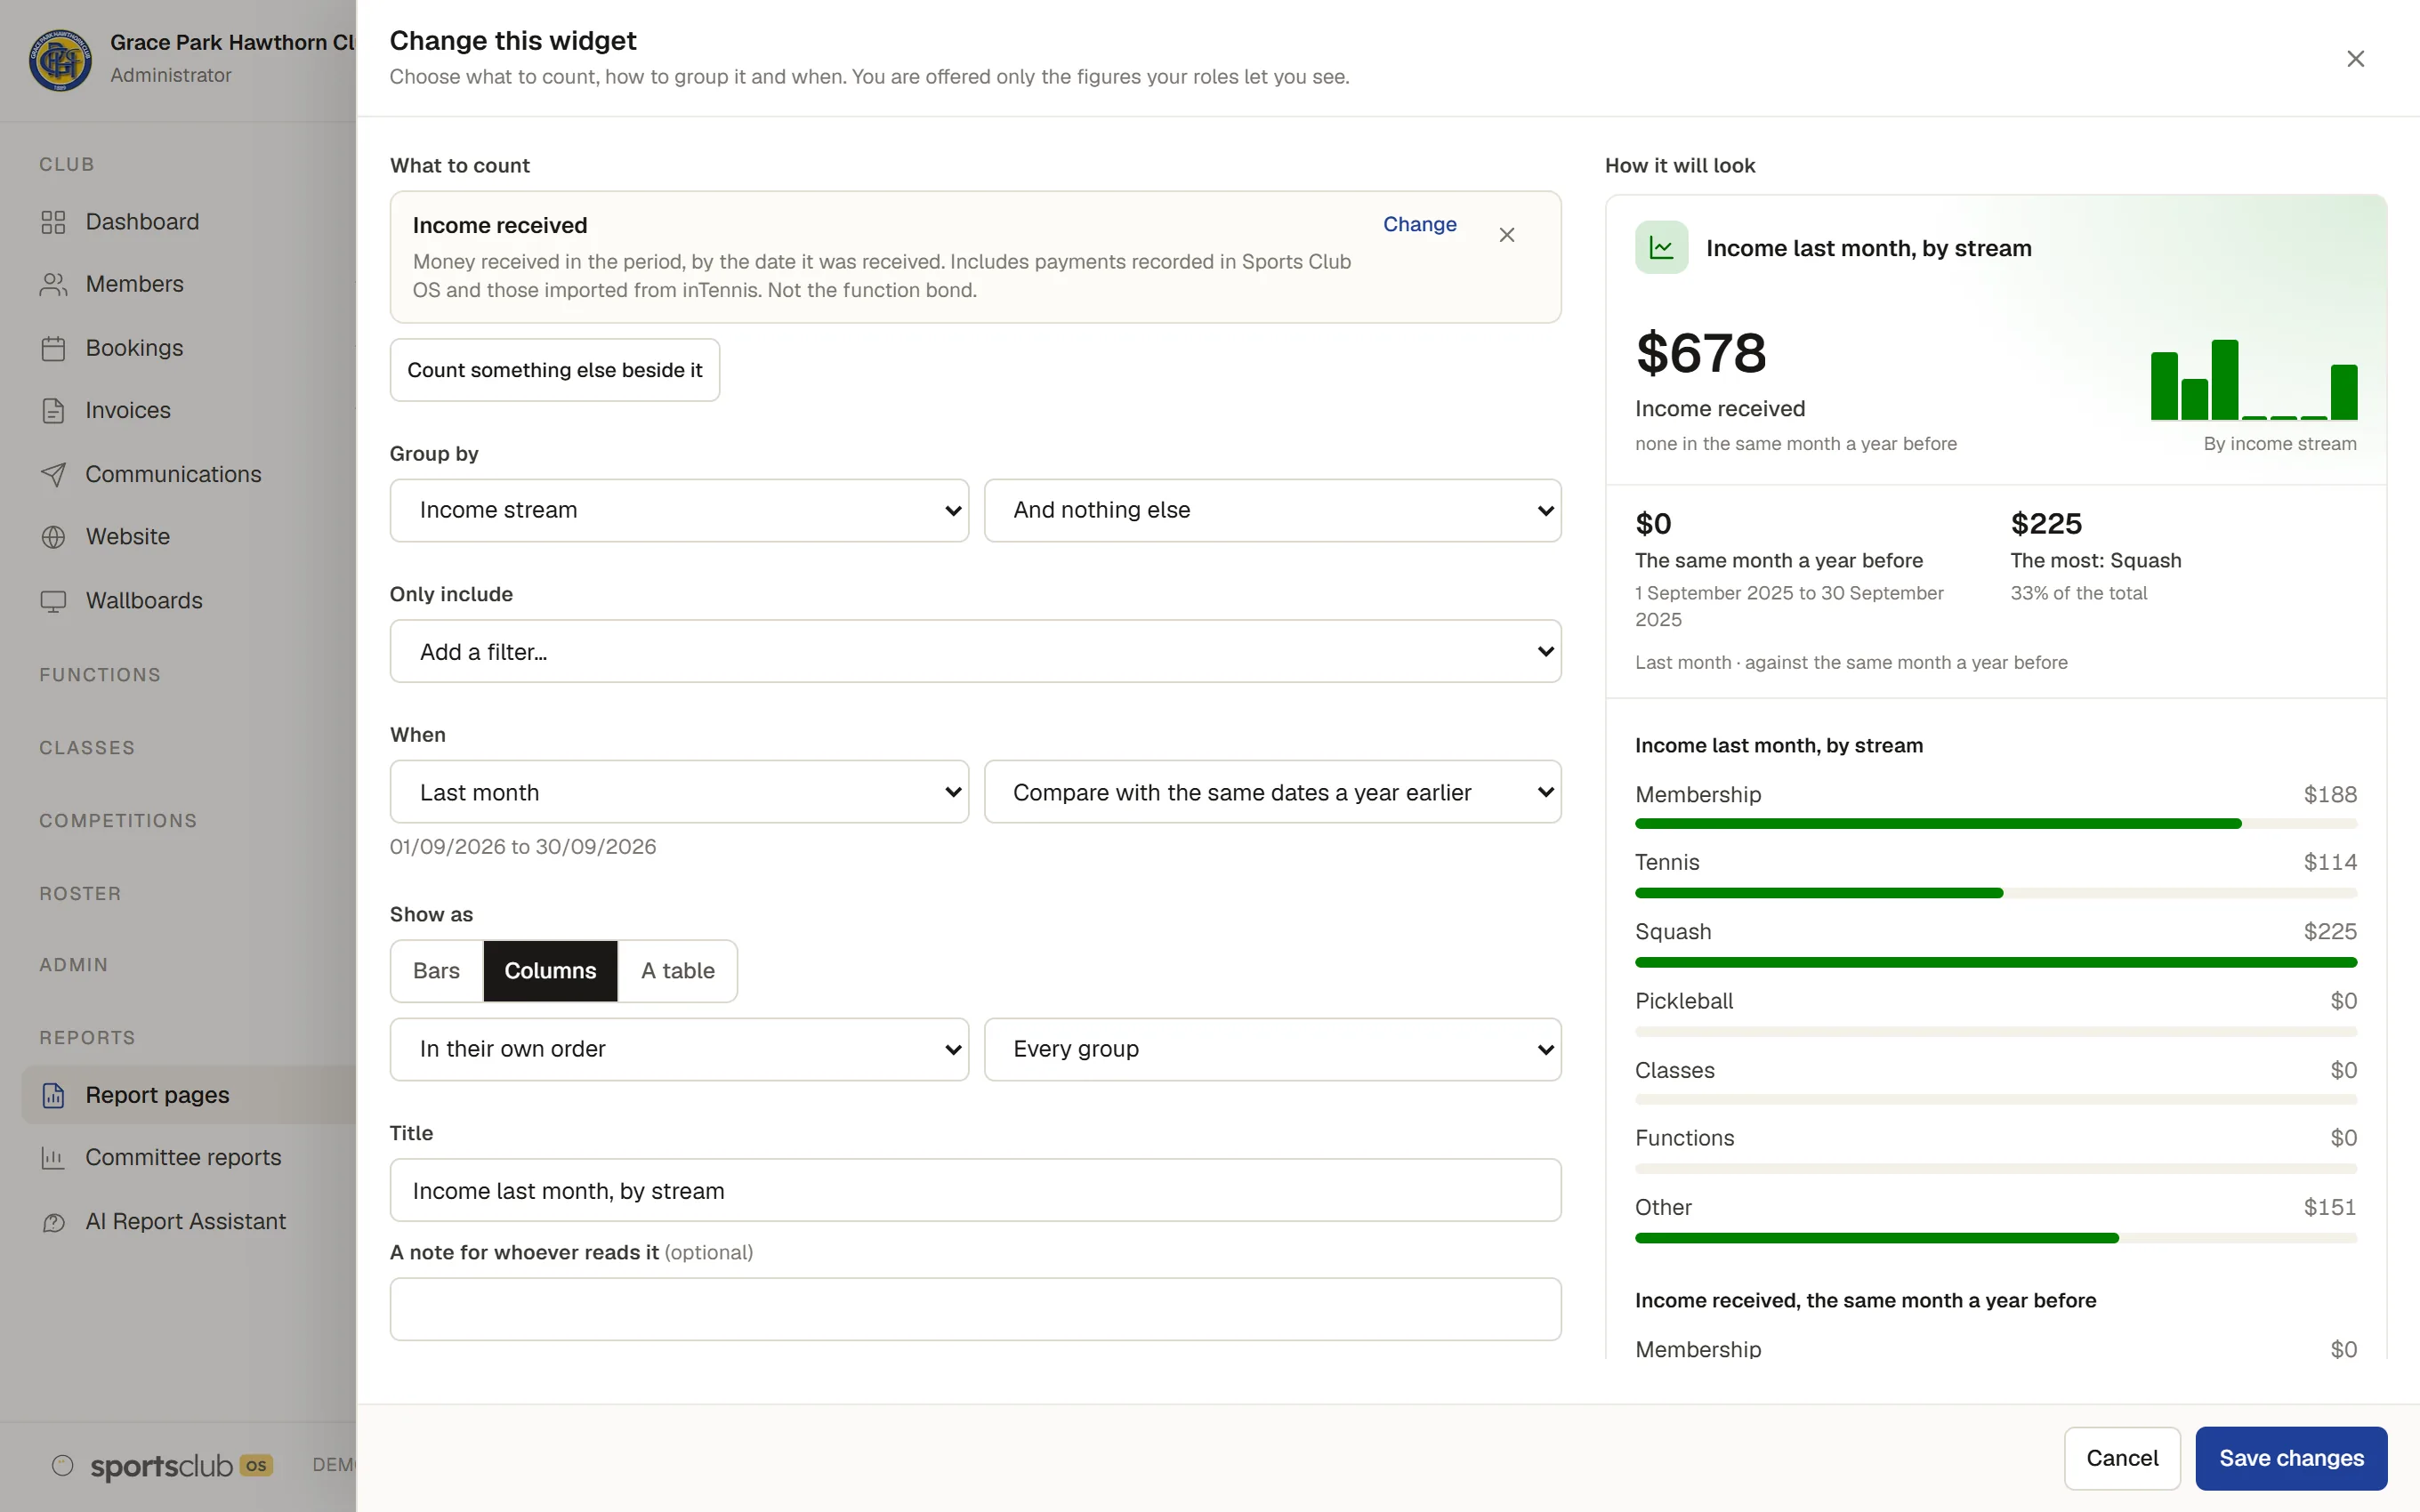Image resolution: width=2420 pixels, height=1512 pixels.
Task: Open the Last month period dropdown
Action: pos(679,792)
